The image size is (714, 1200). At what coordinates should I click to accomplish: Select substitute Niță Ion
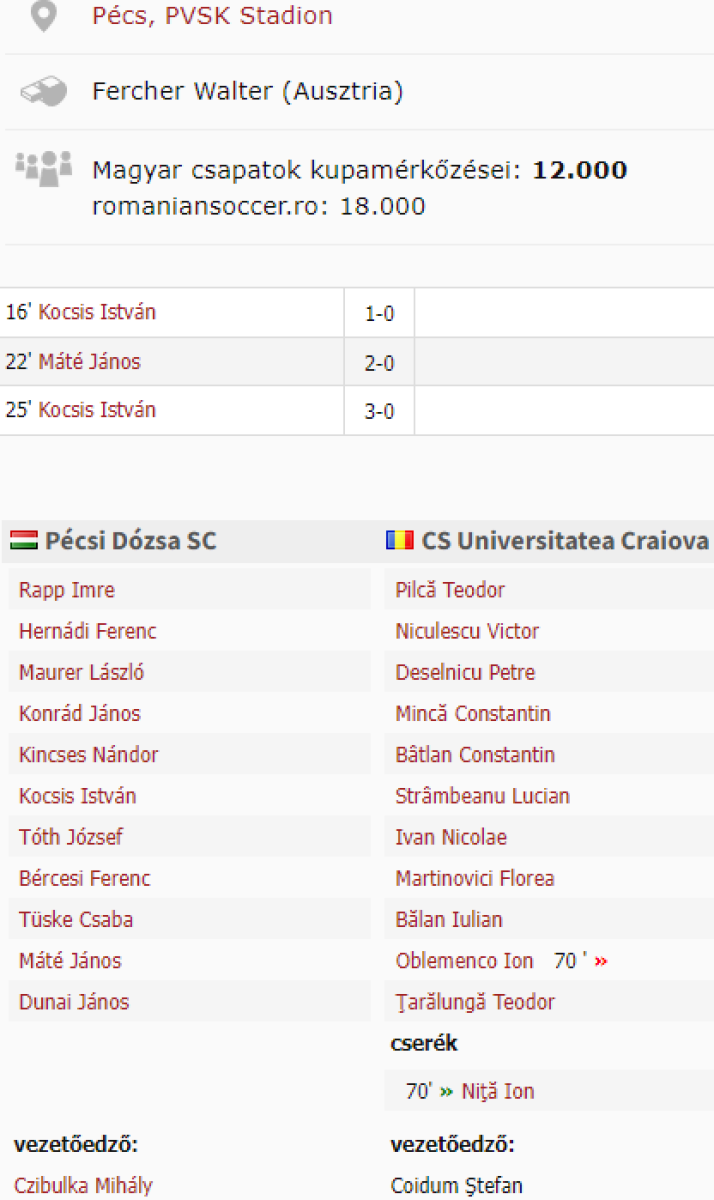[x=498, y=1092]
